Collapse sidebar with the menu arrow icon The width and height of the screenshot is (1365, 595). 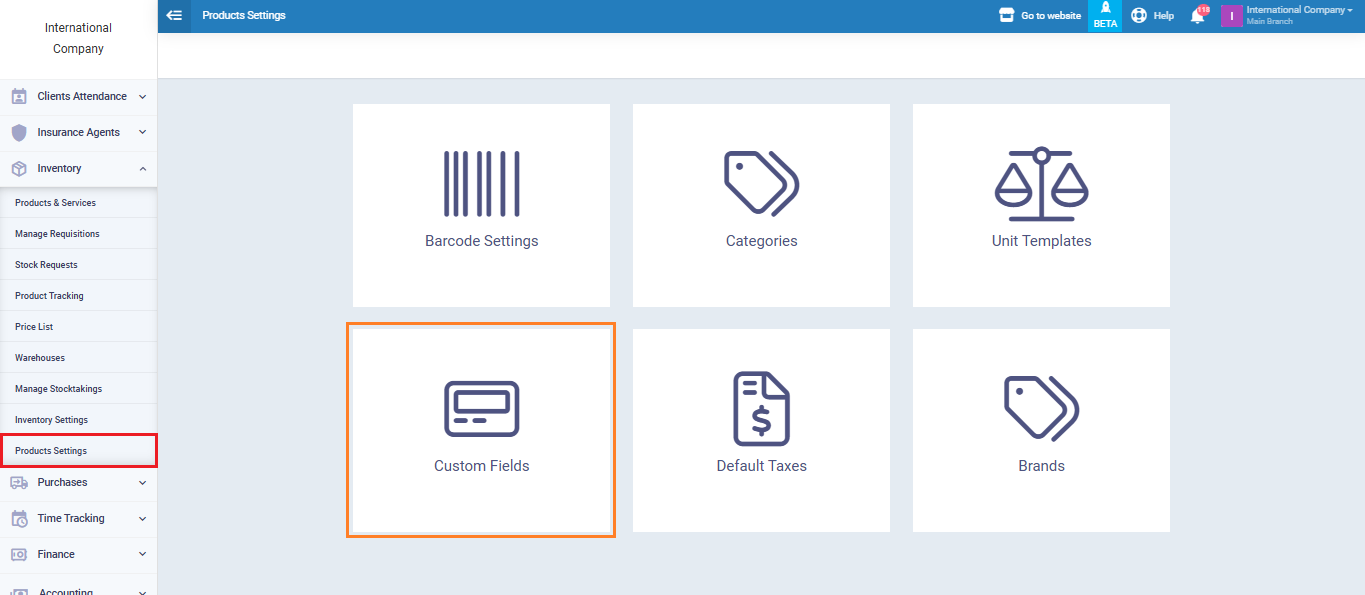click(174, 16)
